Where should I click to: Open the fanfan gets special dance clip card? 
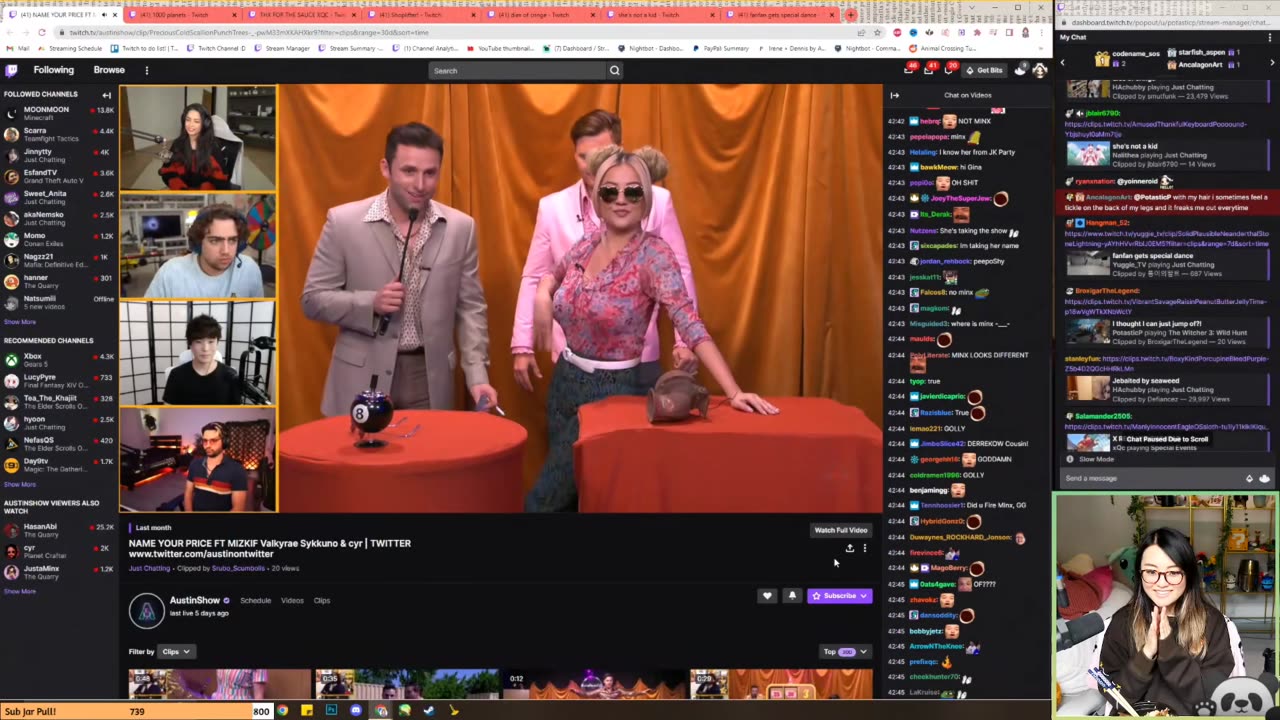[x=1166, y=264]
